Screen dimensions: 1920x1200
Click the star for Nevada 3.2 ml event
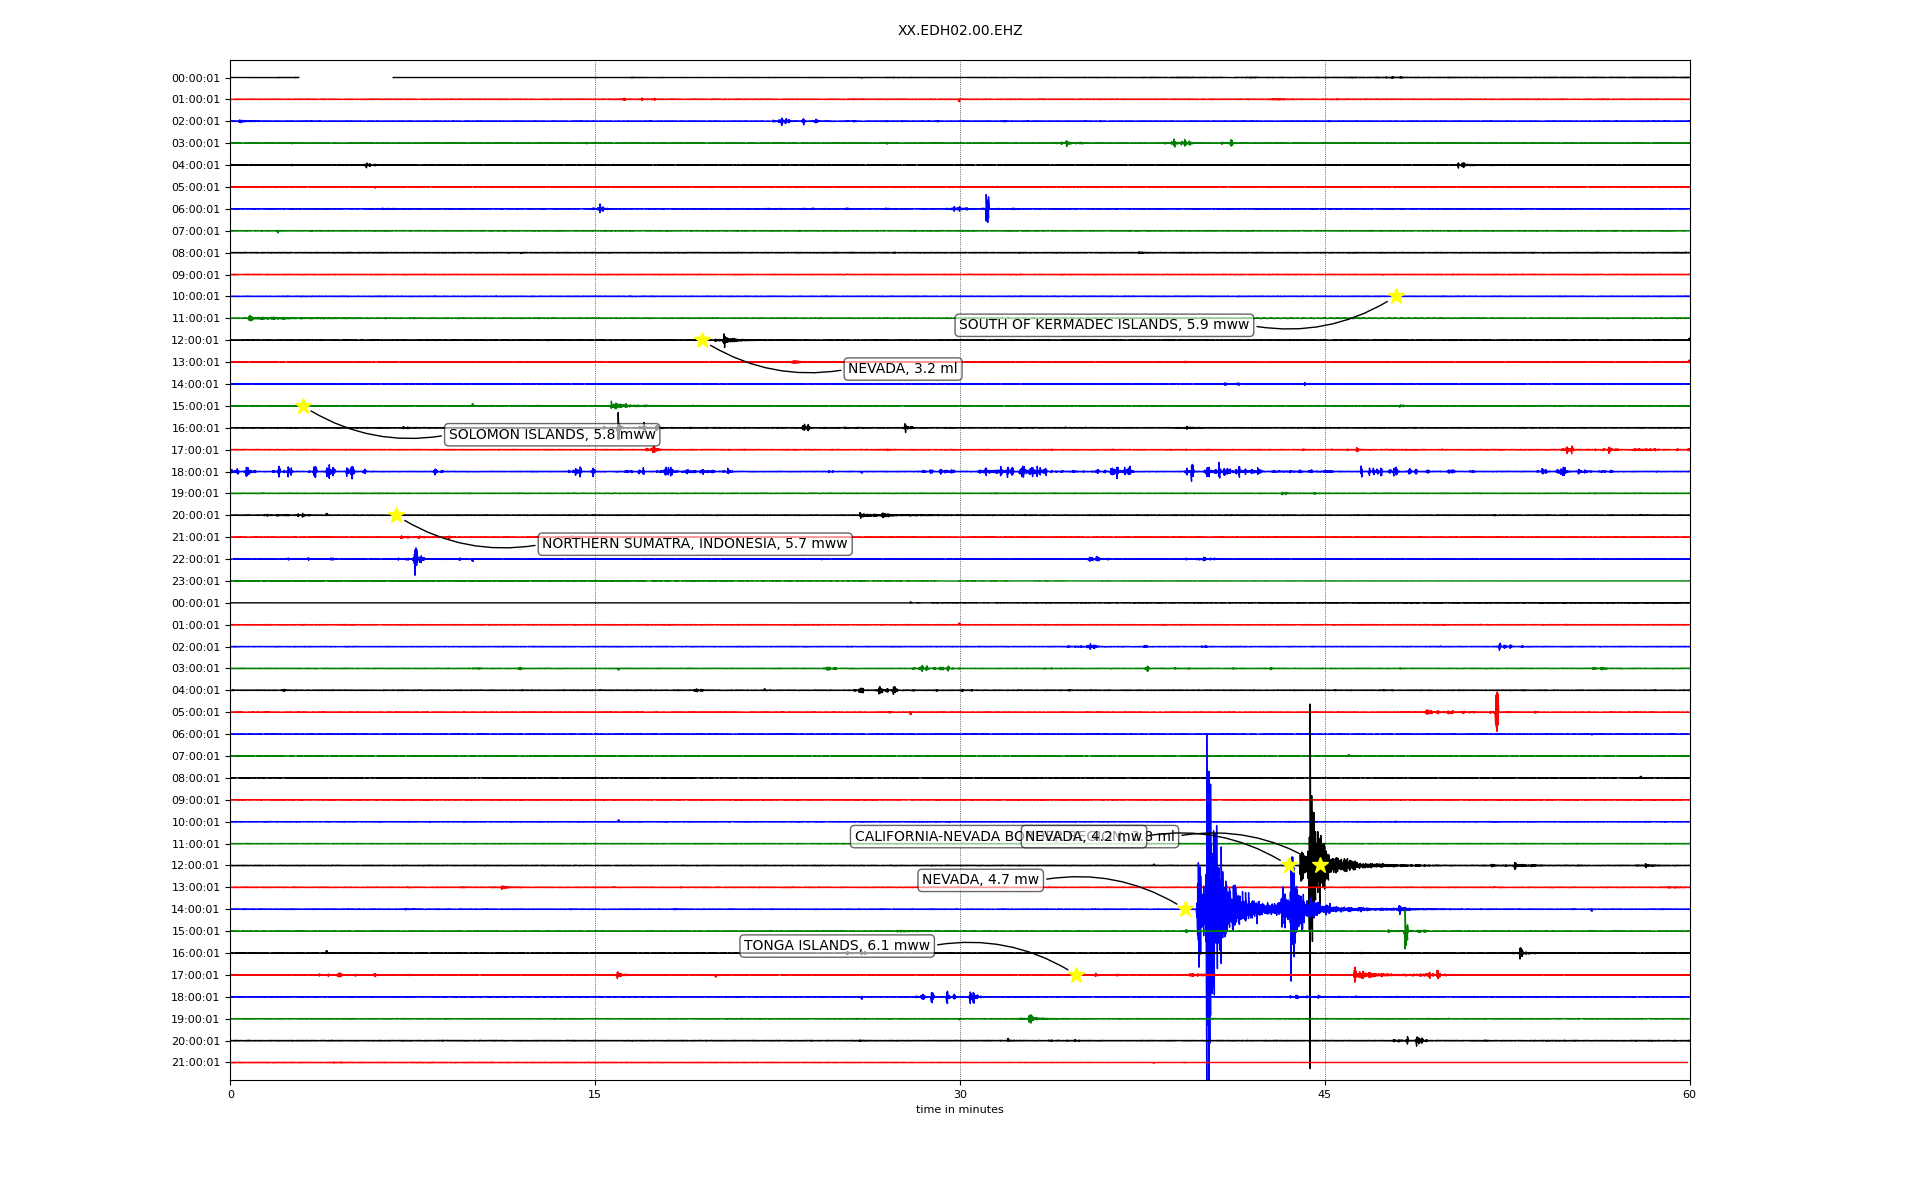702,340
